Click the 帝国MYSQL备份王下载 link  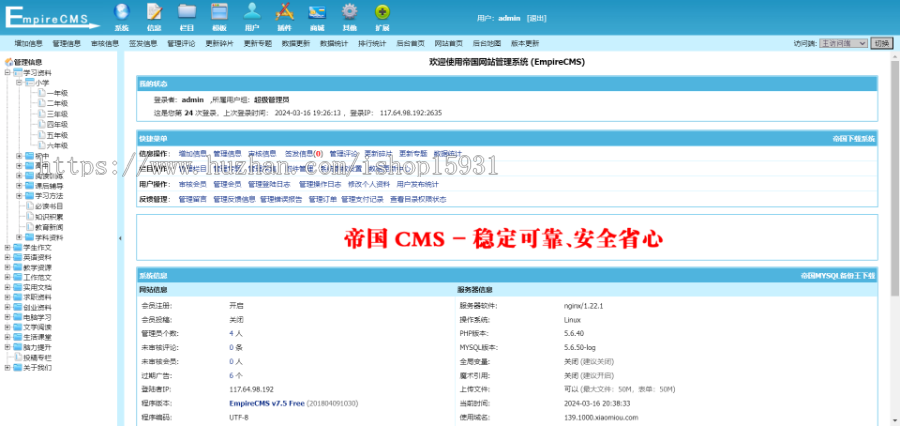[838, 276]
